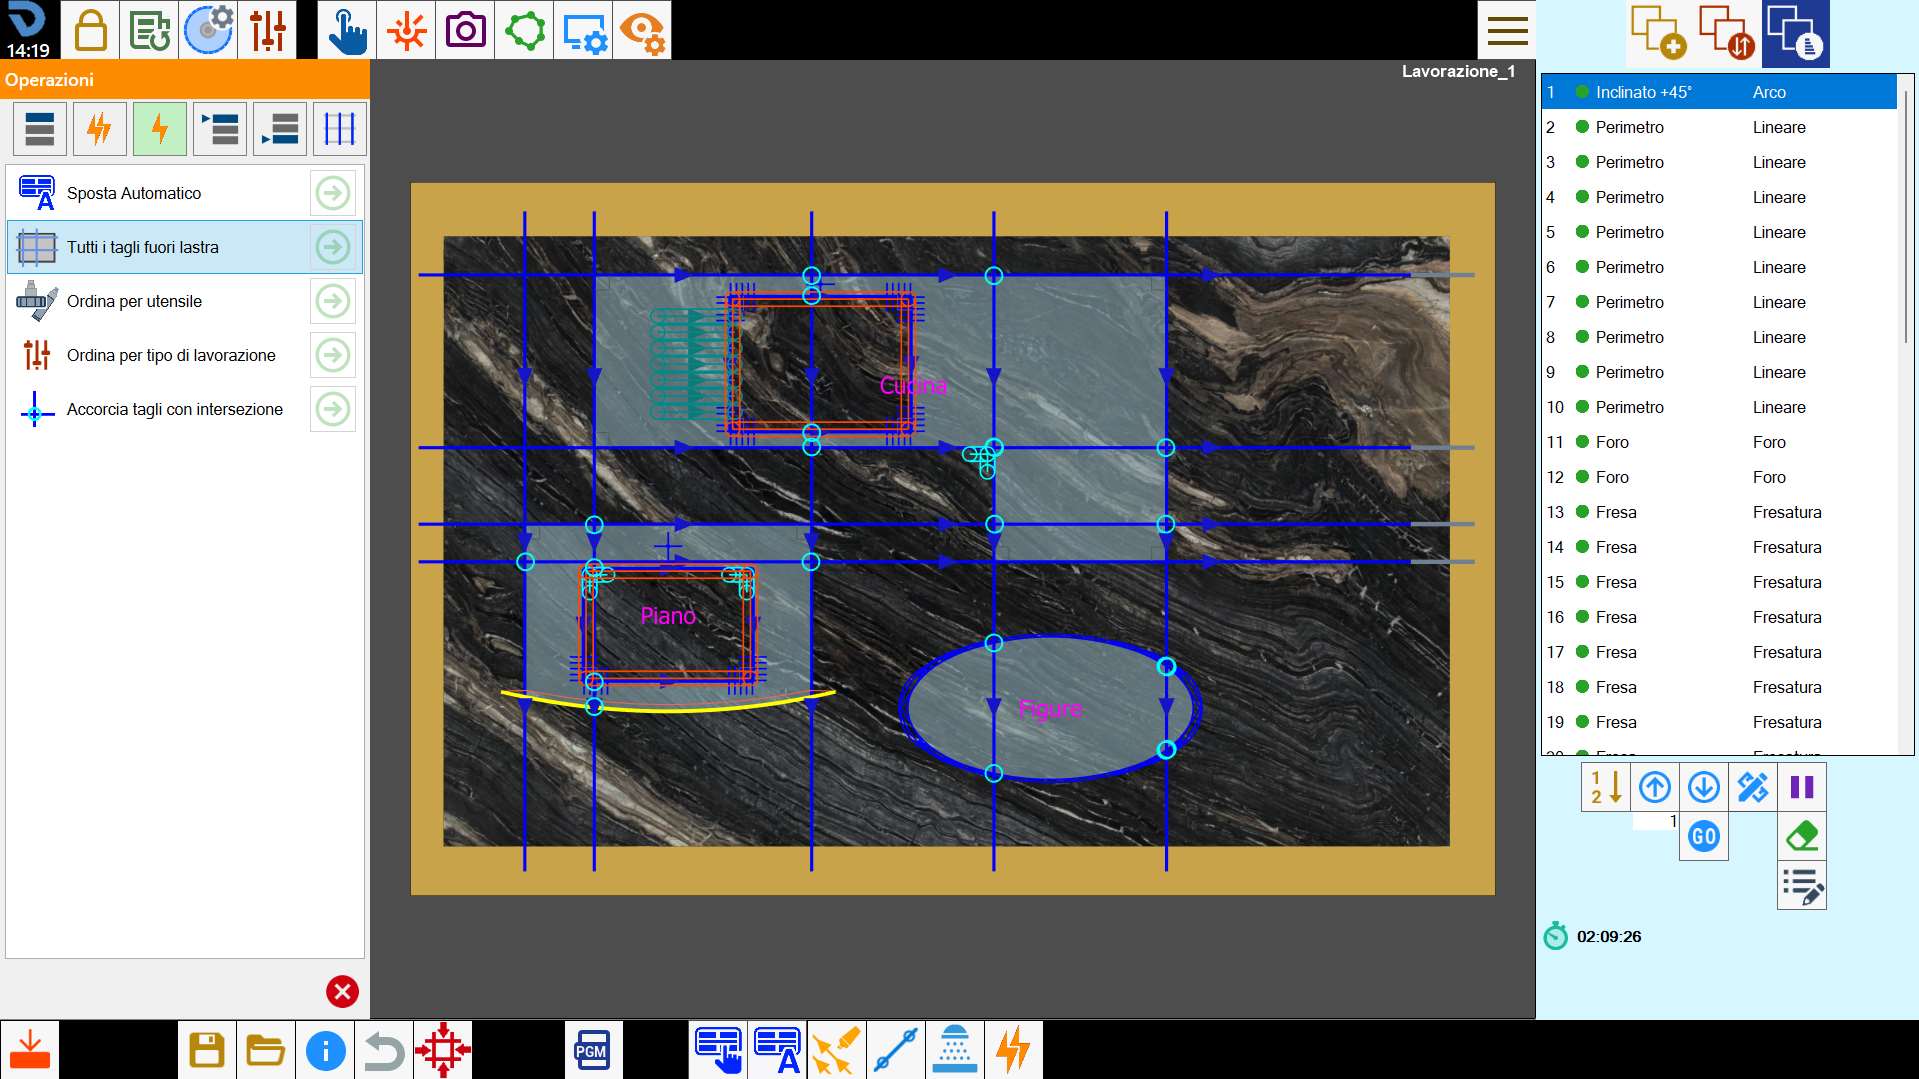Screen dimensions: 1919x1079
Task: Click the swap operations icon with arrows
Action: point(1727,33)
